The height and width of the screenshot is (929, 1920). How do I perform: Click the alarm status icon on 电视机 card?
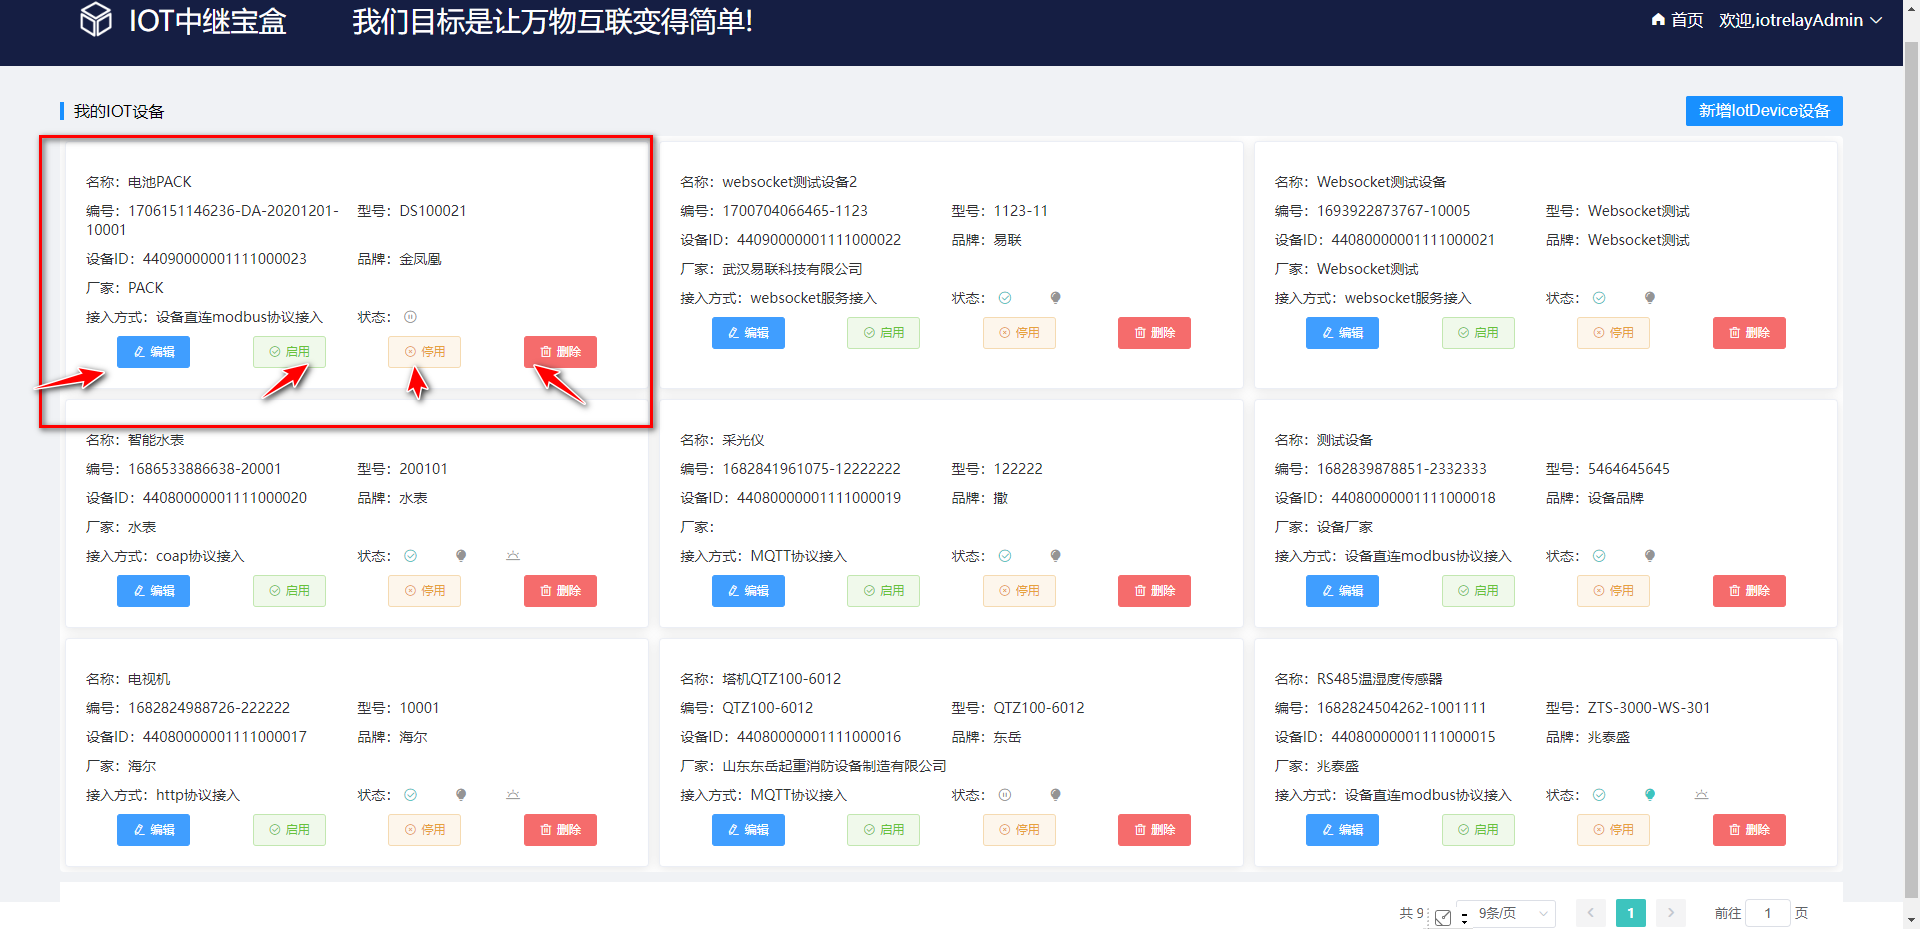[513, 794]
